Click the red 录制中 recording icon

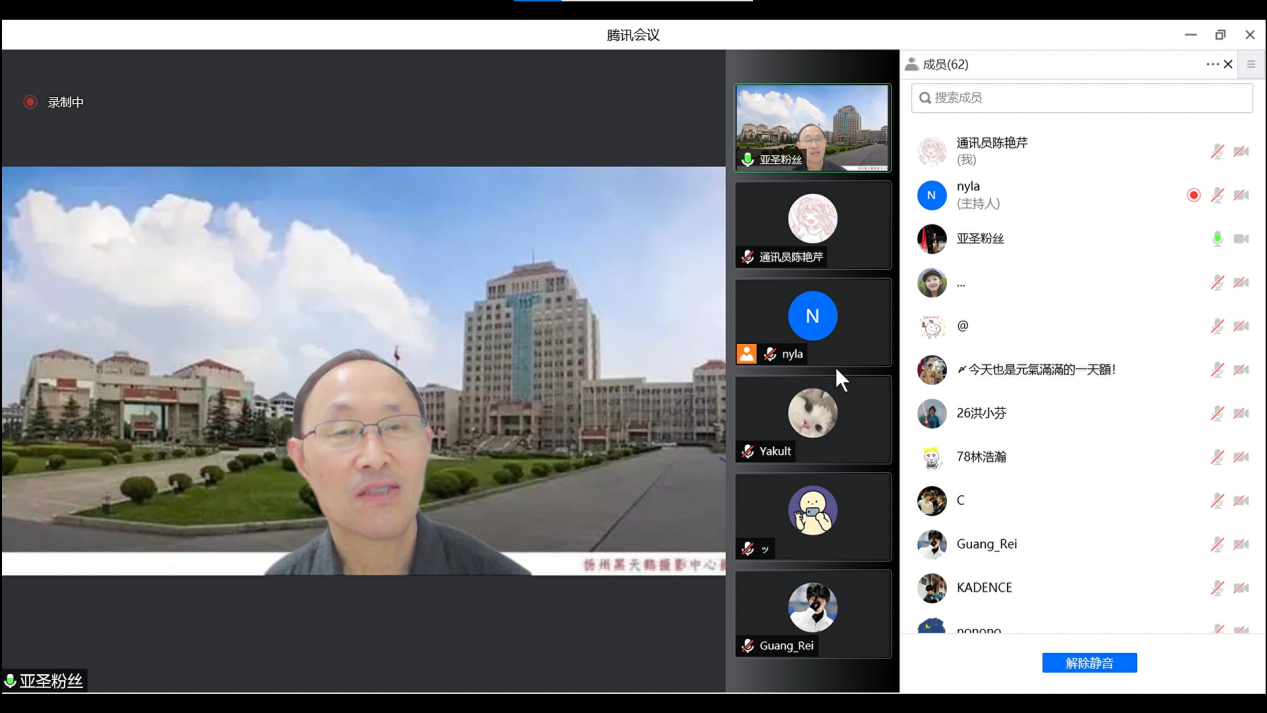click(x=30, y=102)
